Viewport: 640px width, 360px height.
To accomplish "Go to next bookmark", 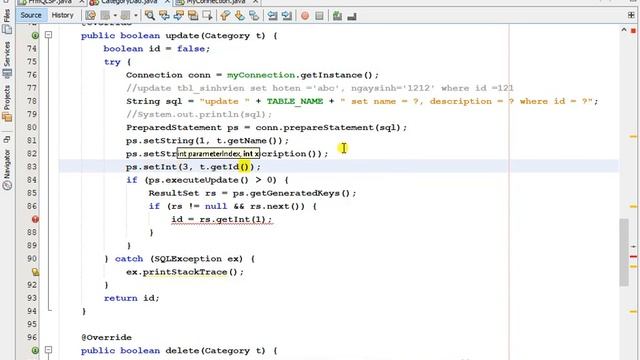I will 240,16.
